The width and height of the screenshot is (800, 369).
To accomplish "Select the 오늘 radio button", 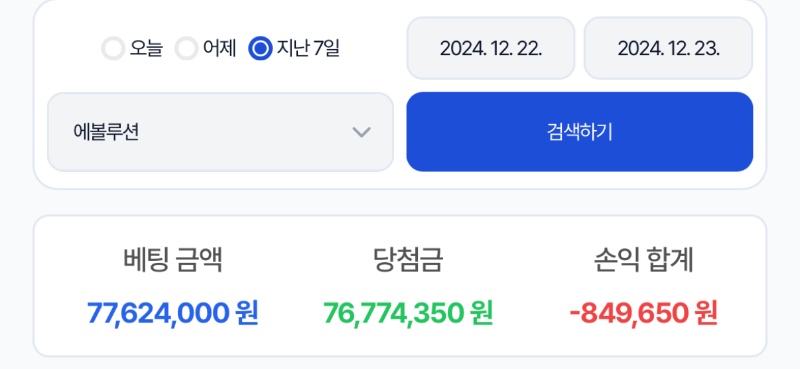I will (113, 48).
